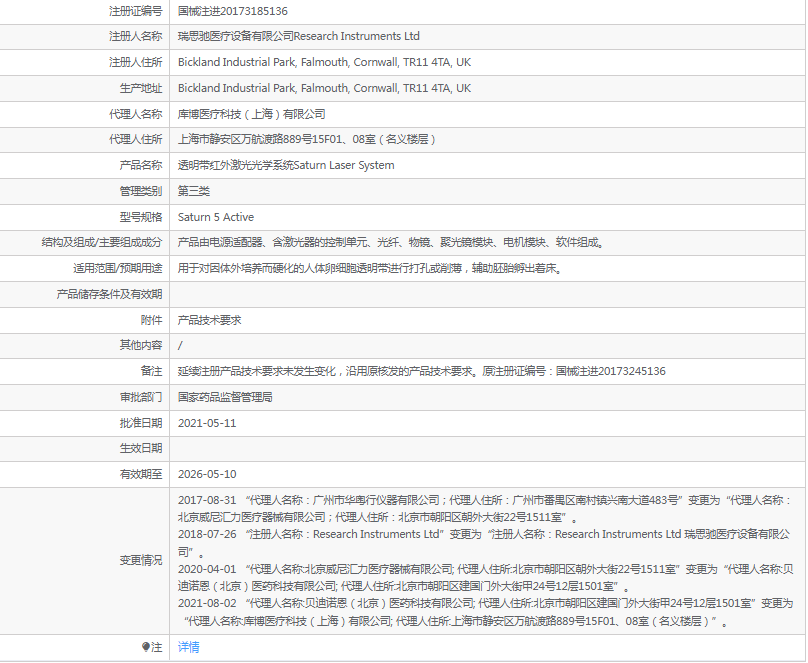Viewport: 808px width, 663px height.
Task: Click the bullet icon beside 注
Action: click(146, 647)
